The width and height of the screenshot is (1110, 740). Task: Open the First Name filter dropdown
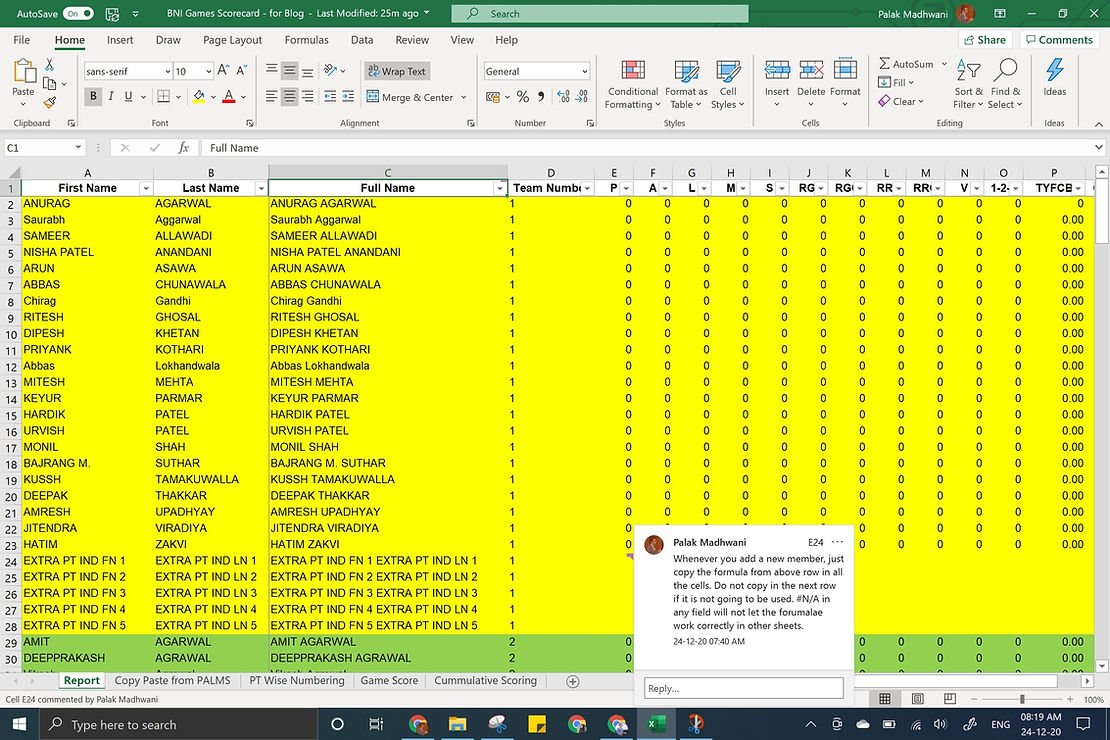(x=145, y=188)
